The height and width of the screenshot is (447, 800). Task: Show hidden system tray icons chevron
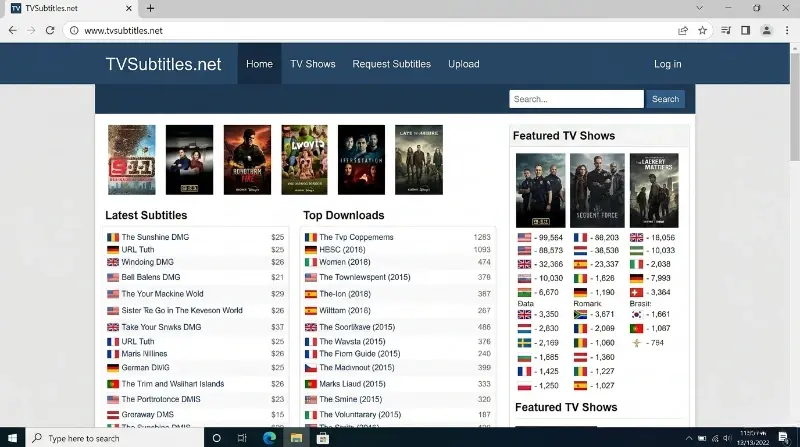click(689, 438)
